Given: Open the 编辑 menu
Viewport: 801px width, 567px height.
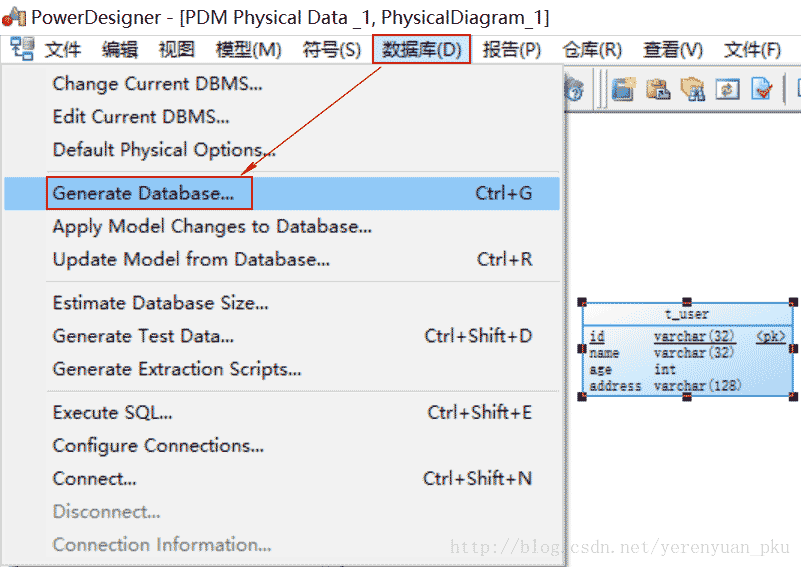Looking at the screenshot, I should 120,50.
